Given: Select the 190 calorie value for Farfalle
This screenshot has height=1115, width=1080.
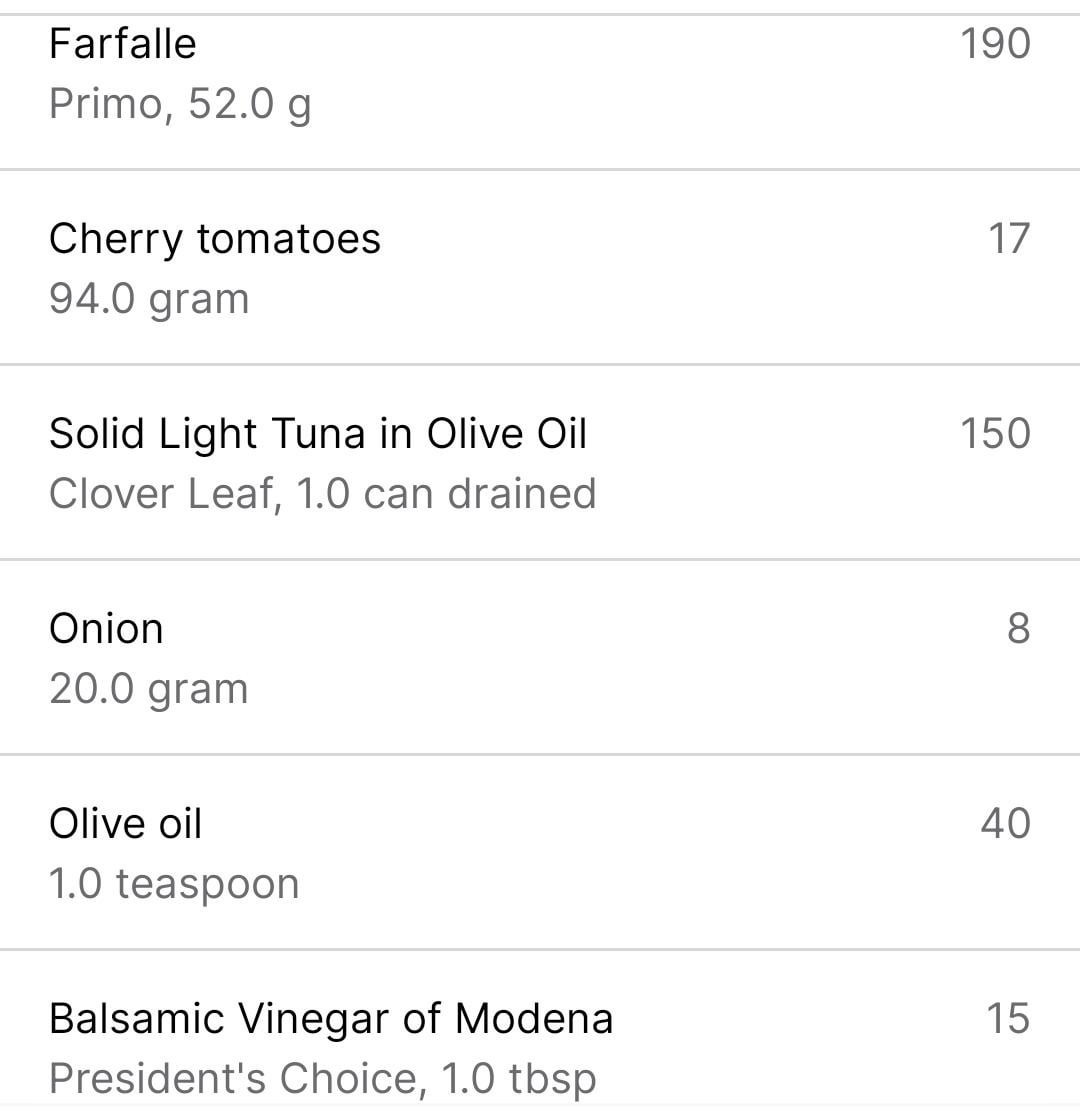Looking at the screenshot, I should (x=995, y=44).
